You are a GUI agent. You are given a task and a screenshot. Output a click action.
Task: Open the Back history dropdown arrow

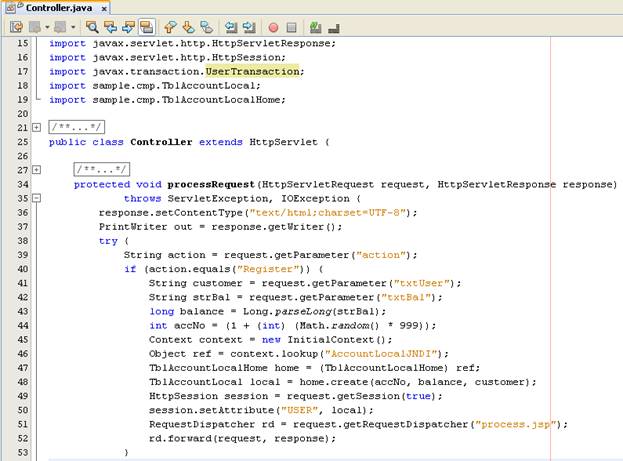47,27
